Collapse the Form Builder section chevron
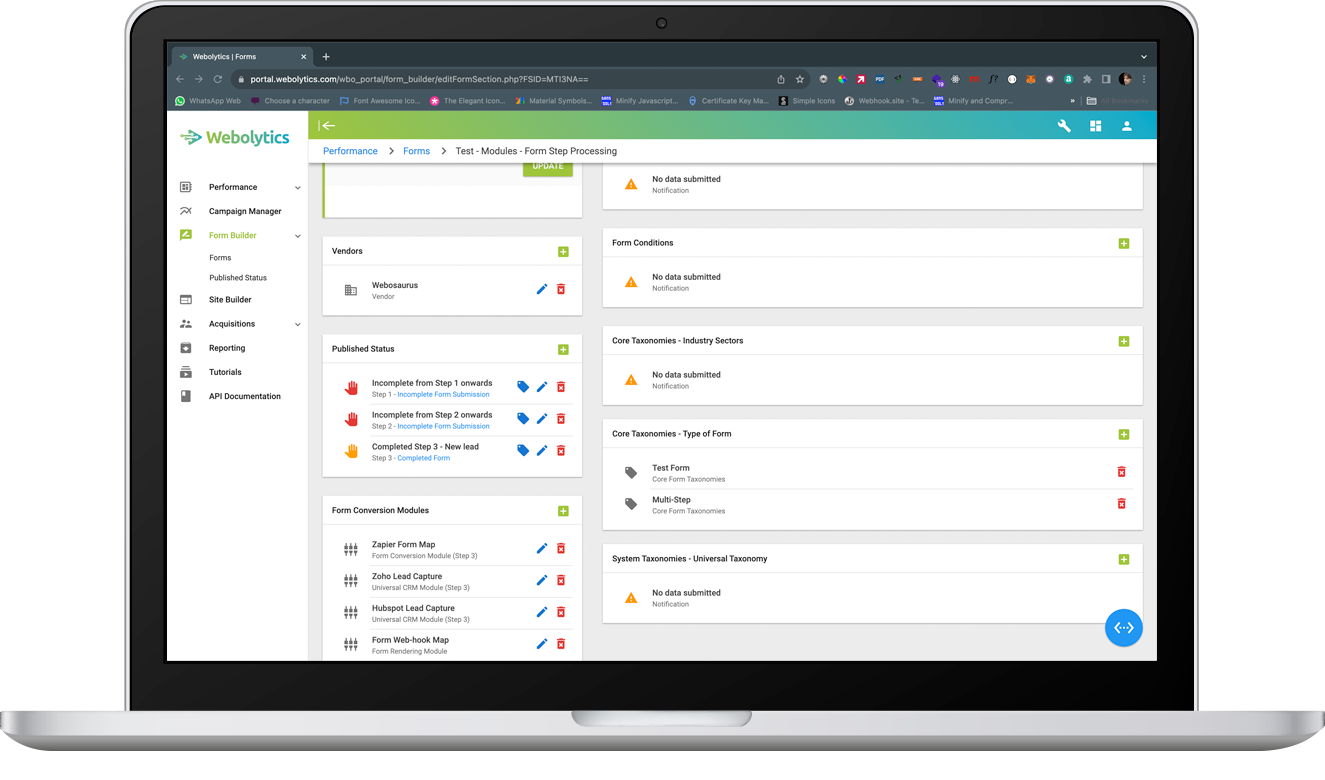The height and width of the screenshot is (780, 1325). (298, 235)
